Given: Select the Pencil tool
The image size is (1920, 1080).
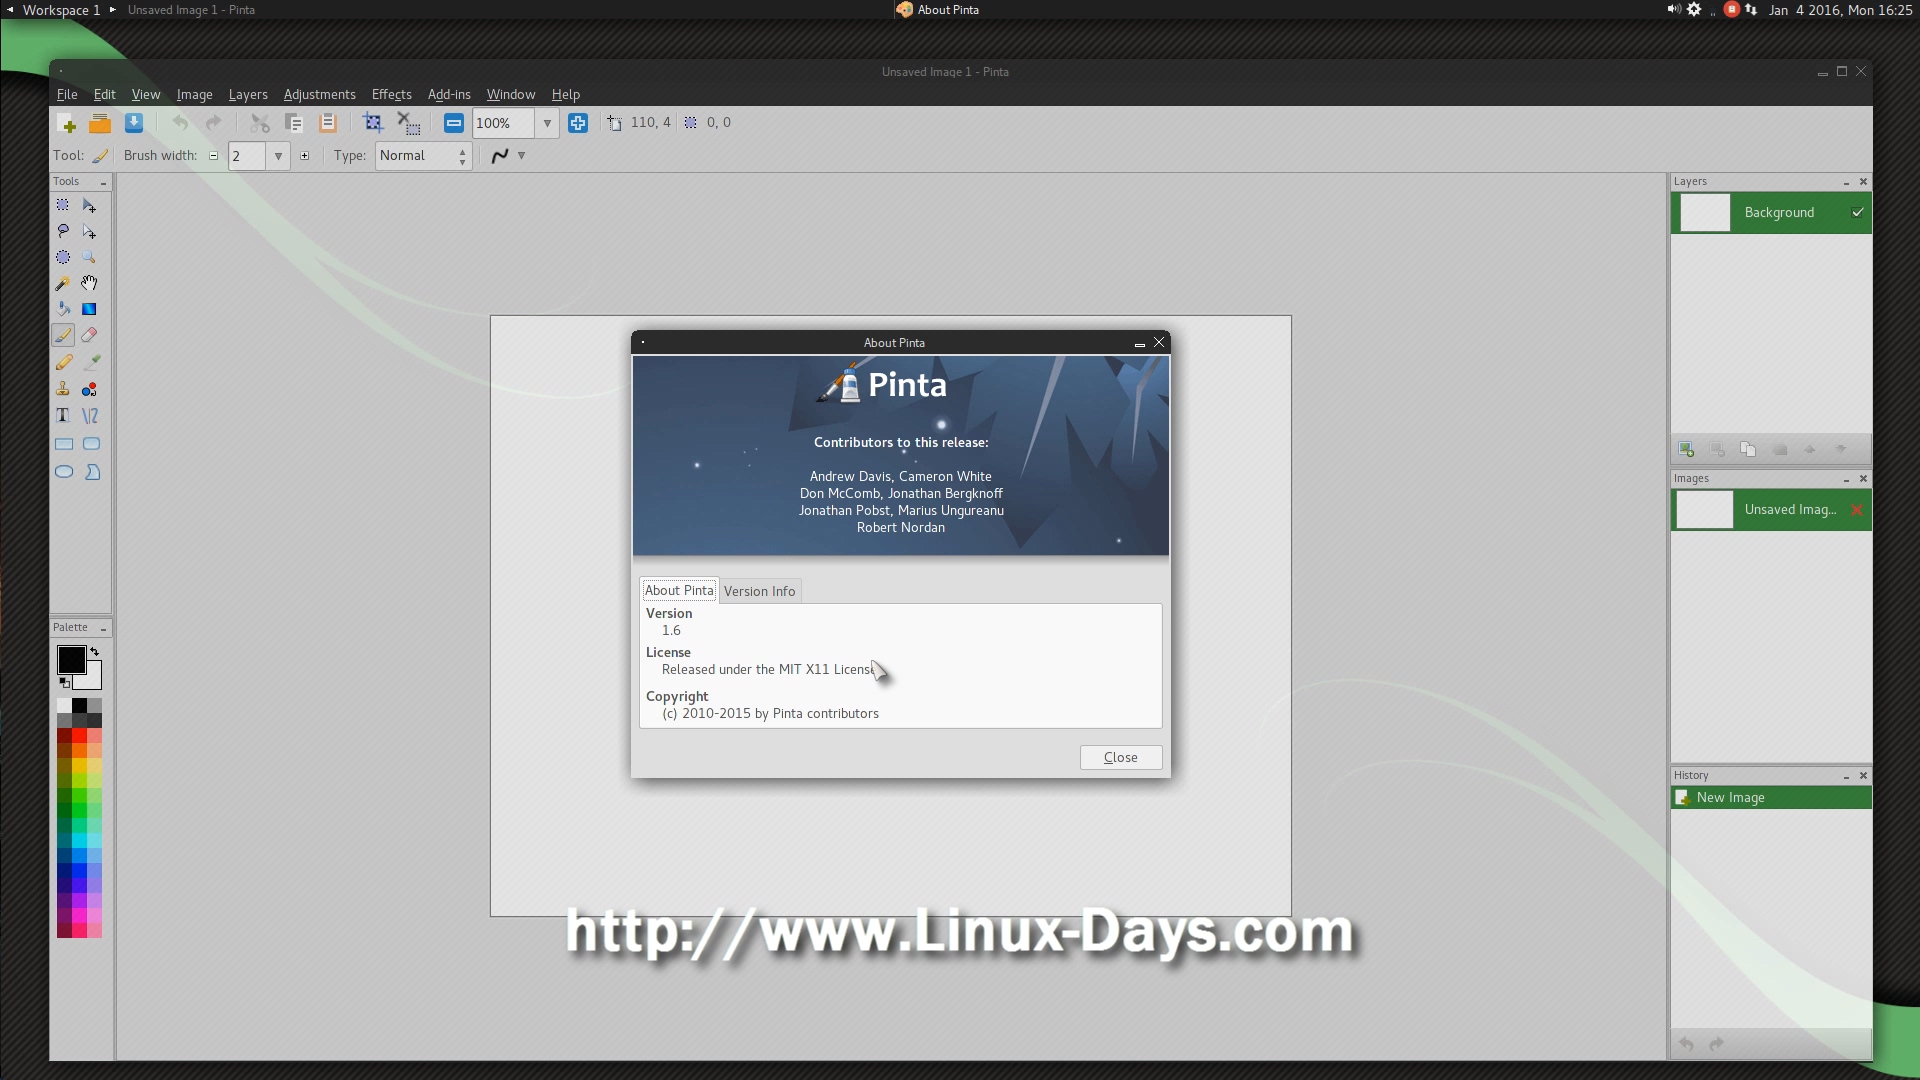Looking at the screenshot, I should tap(63, 362).
